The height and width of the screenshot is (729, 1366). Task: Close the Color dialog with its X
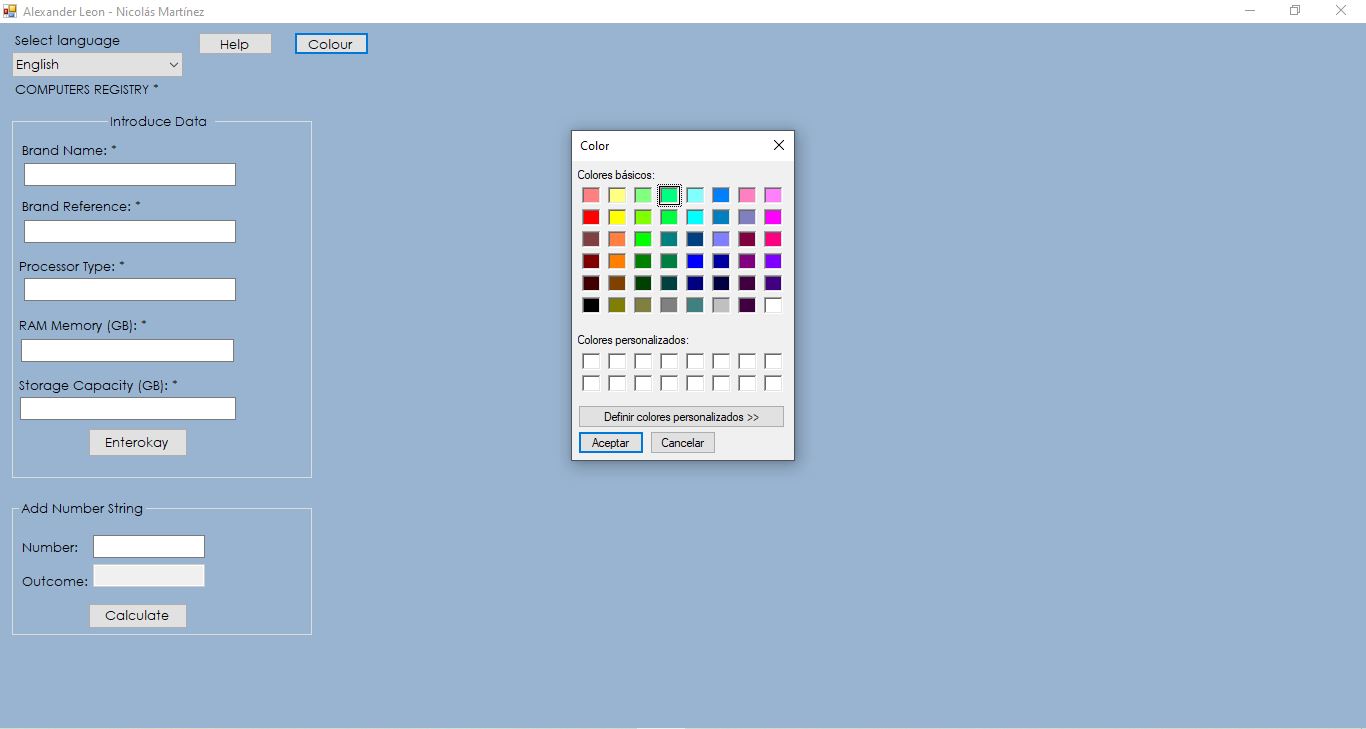coord(779,145)
